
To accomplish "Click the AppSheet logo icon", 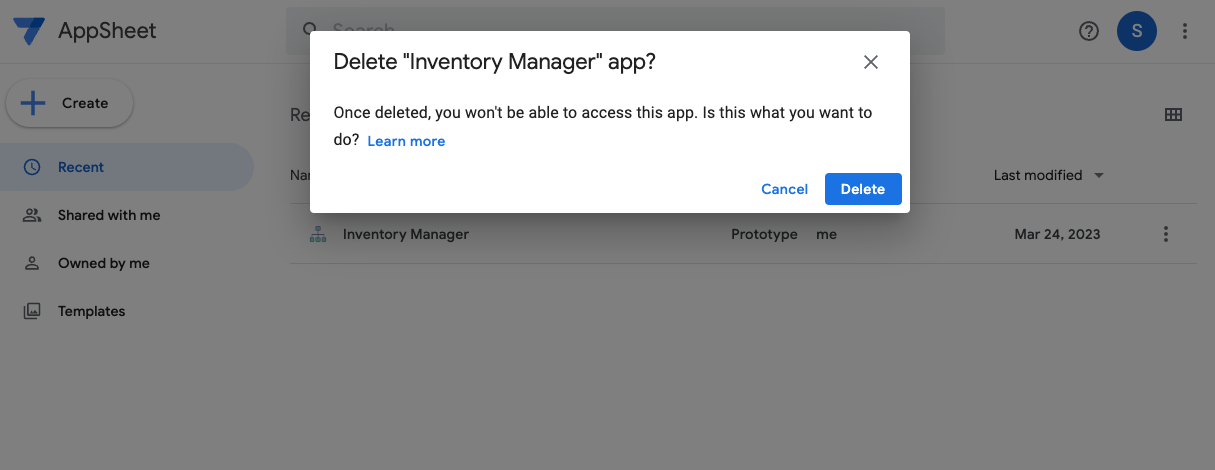I will [29, 31].
